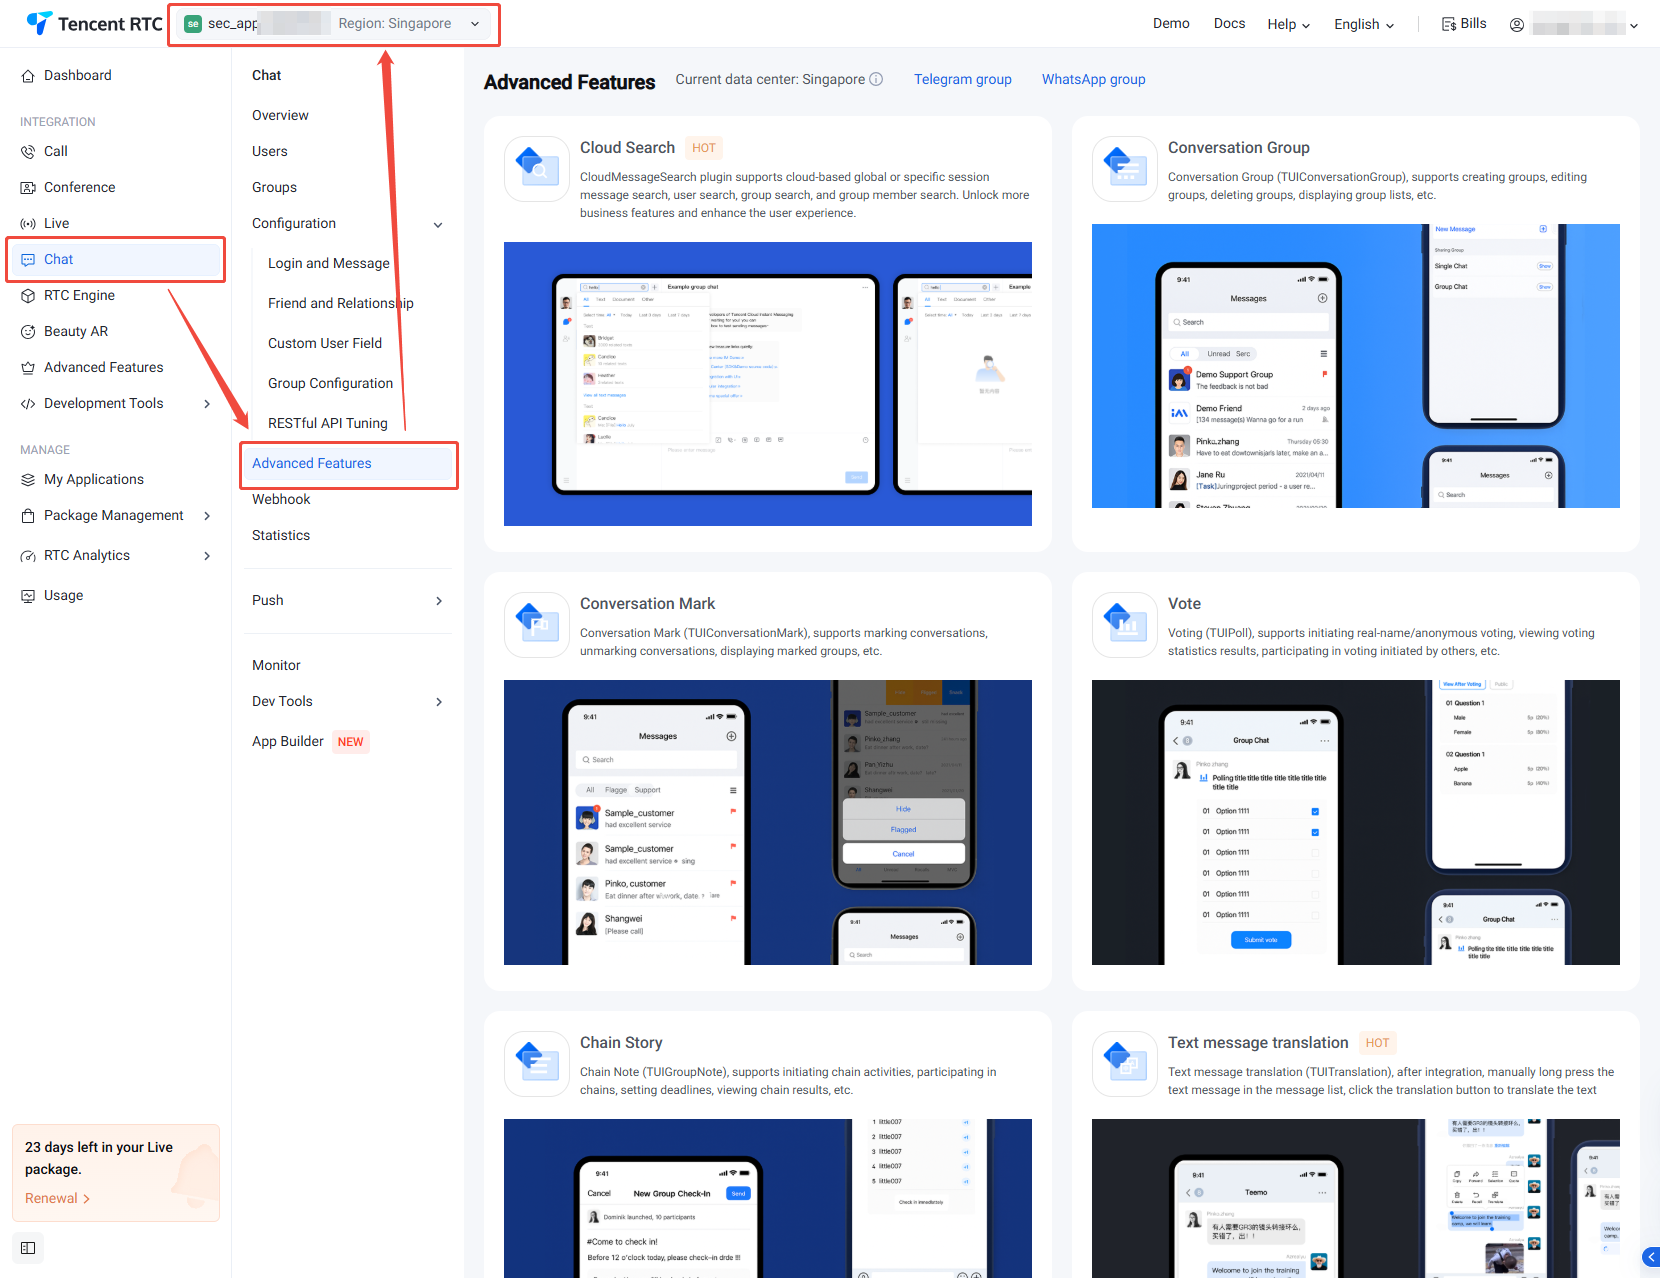Click the Tencent RTC logo icon

coord(39,23)
